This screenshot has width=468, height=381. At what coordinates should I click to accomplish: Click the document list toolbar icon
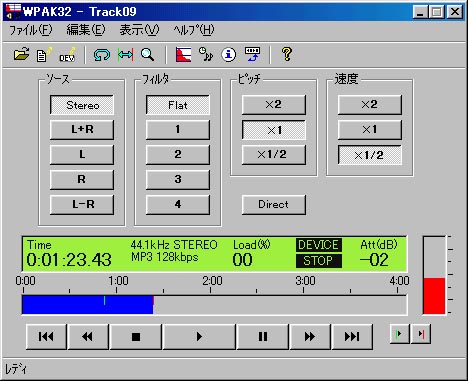tap(44, 54)
